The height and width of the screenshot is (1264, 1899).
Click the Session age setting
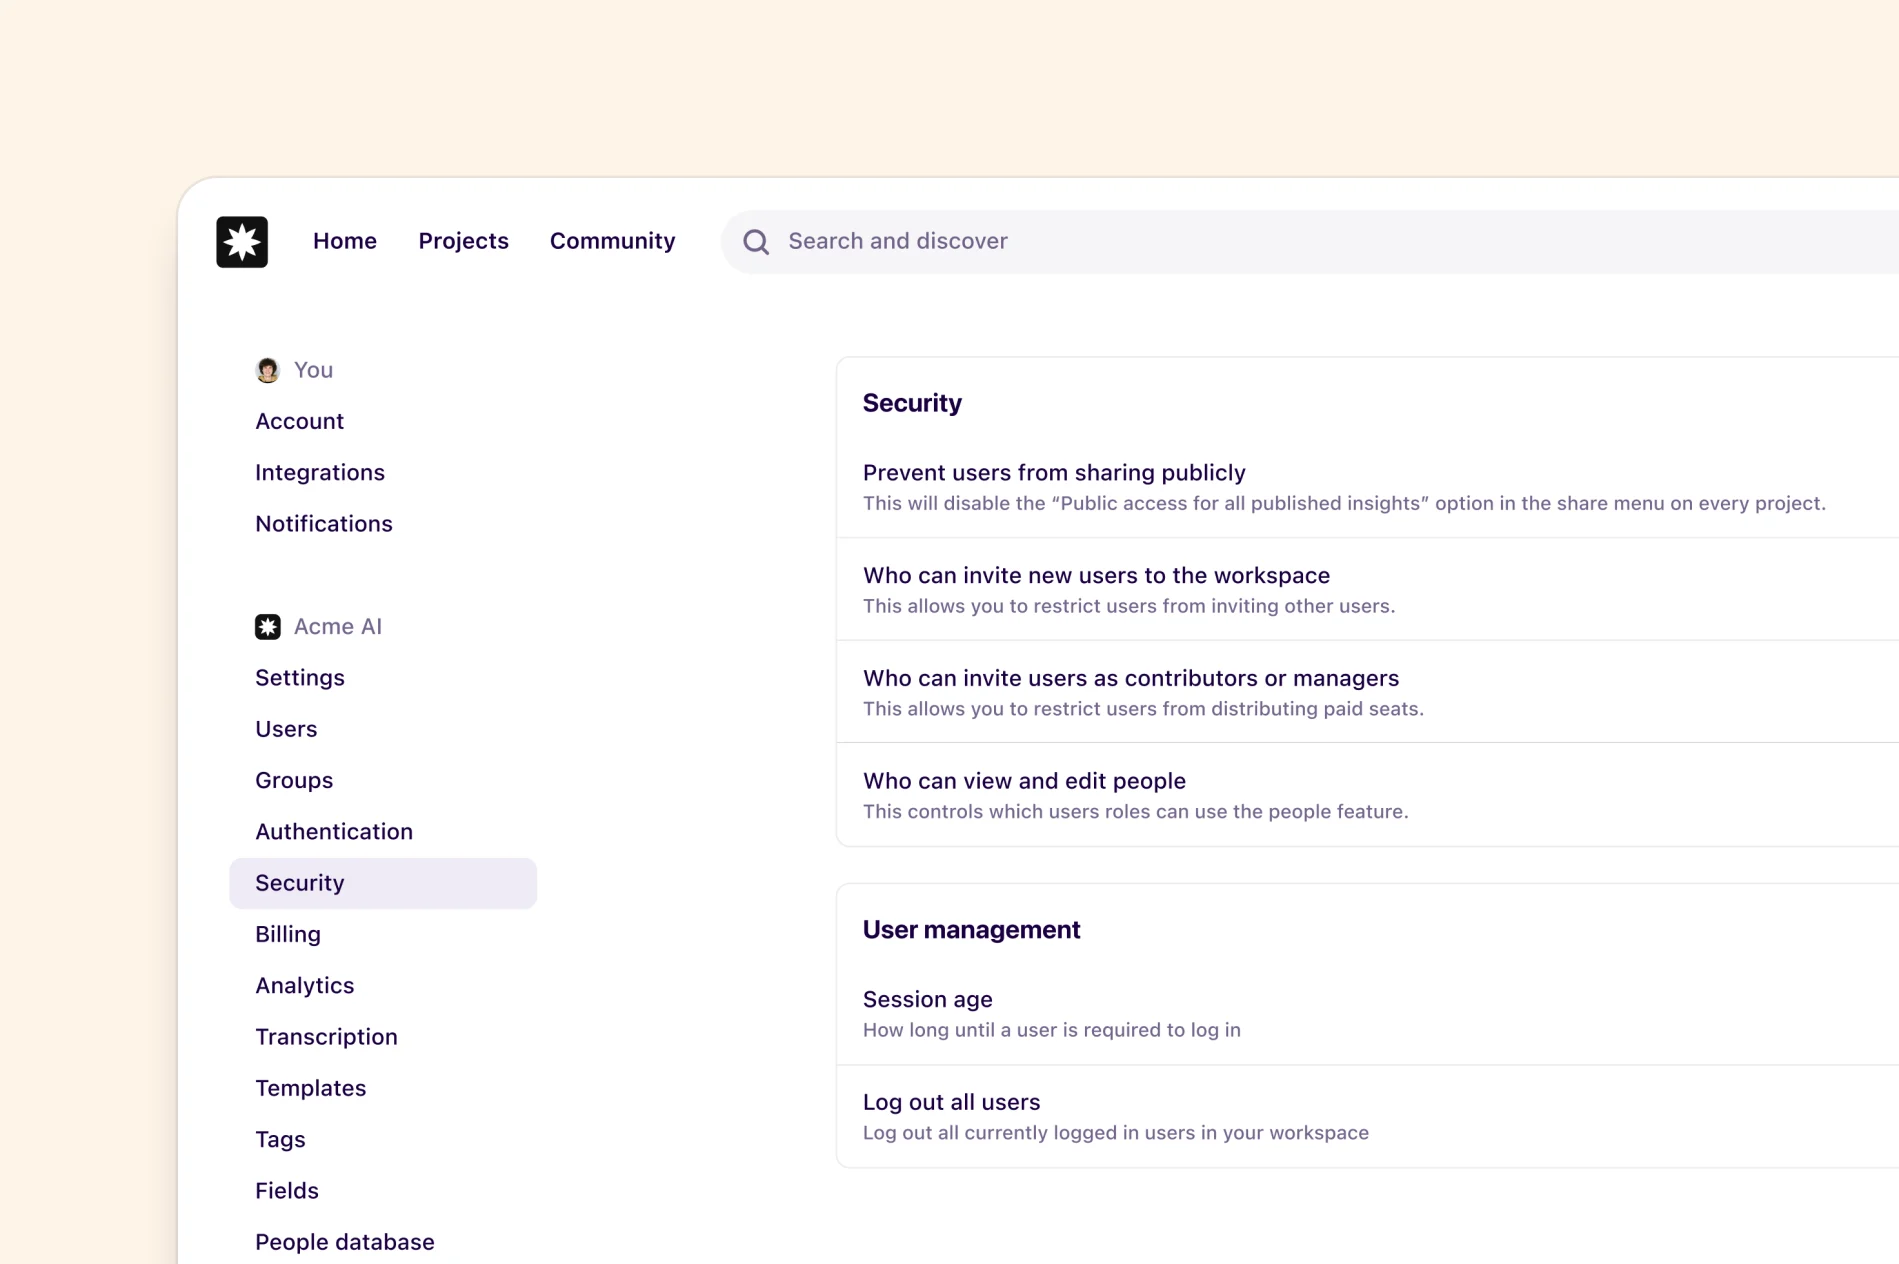927,999
